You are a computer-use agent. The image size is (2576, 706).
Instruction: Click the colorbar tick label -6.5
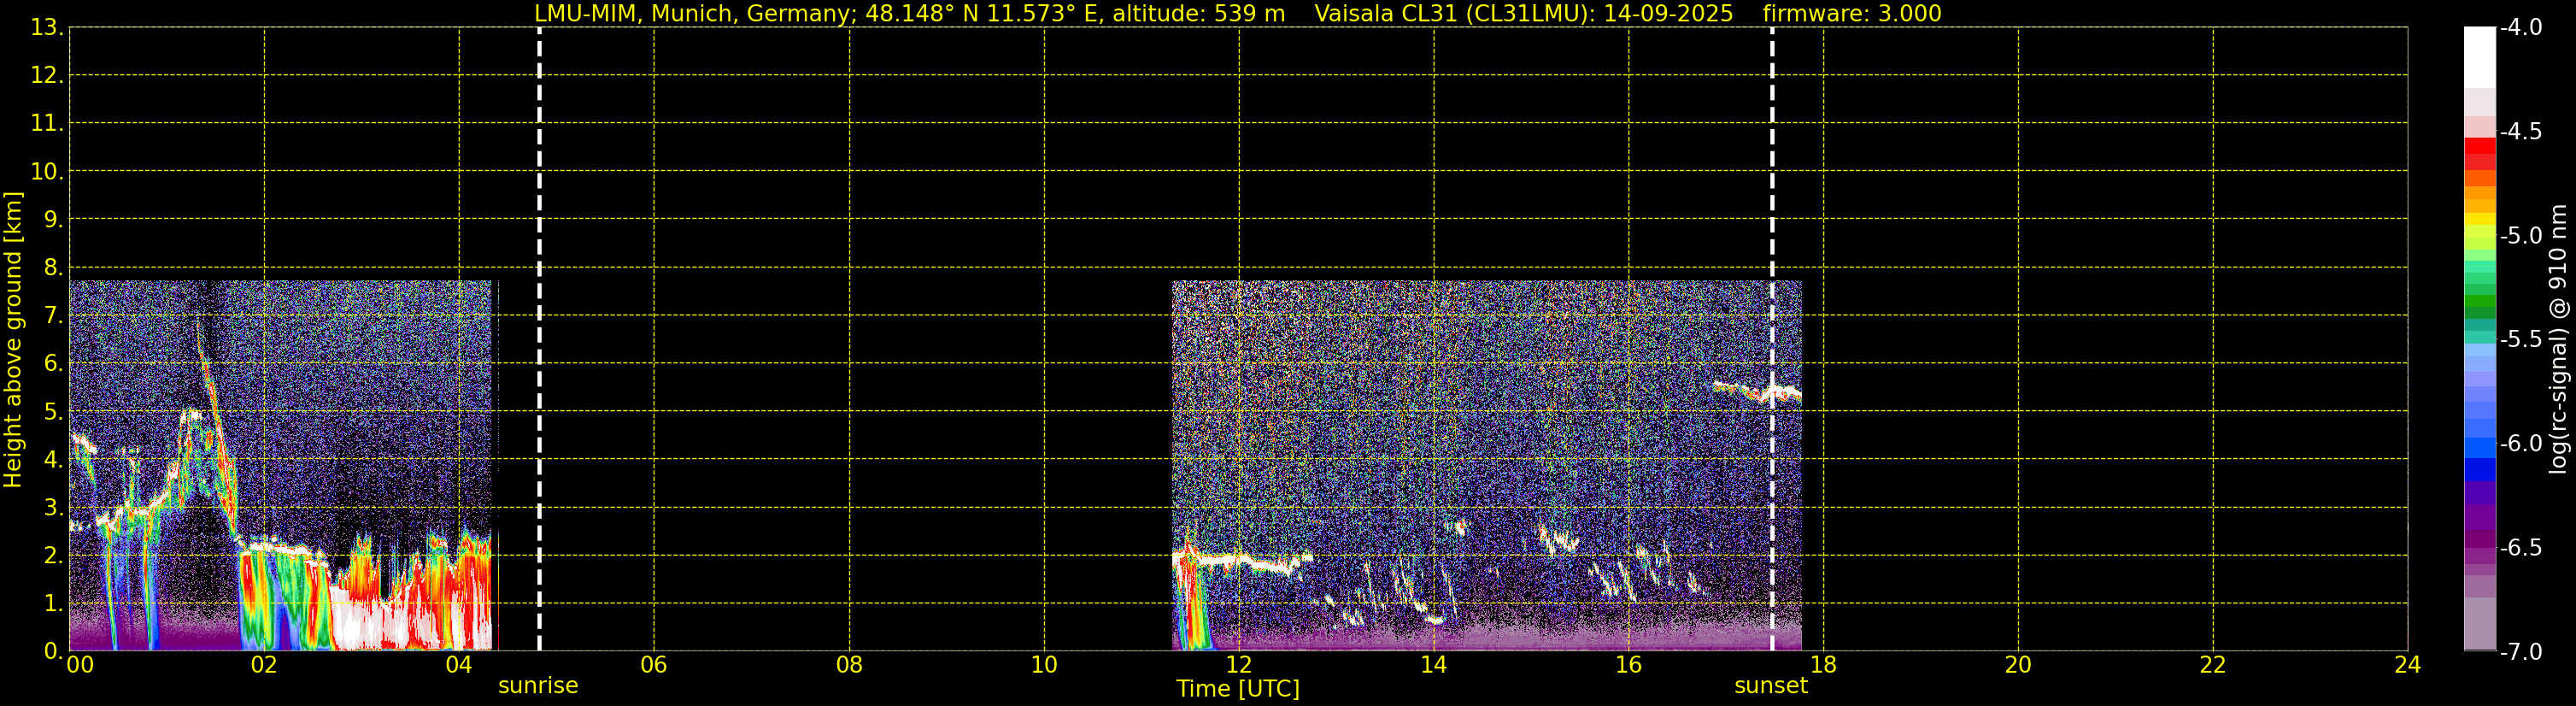pyautogui.click(x=2521, y=548)
